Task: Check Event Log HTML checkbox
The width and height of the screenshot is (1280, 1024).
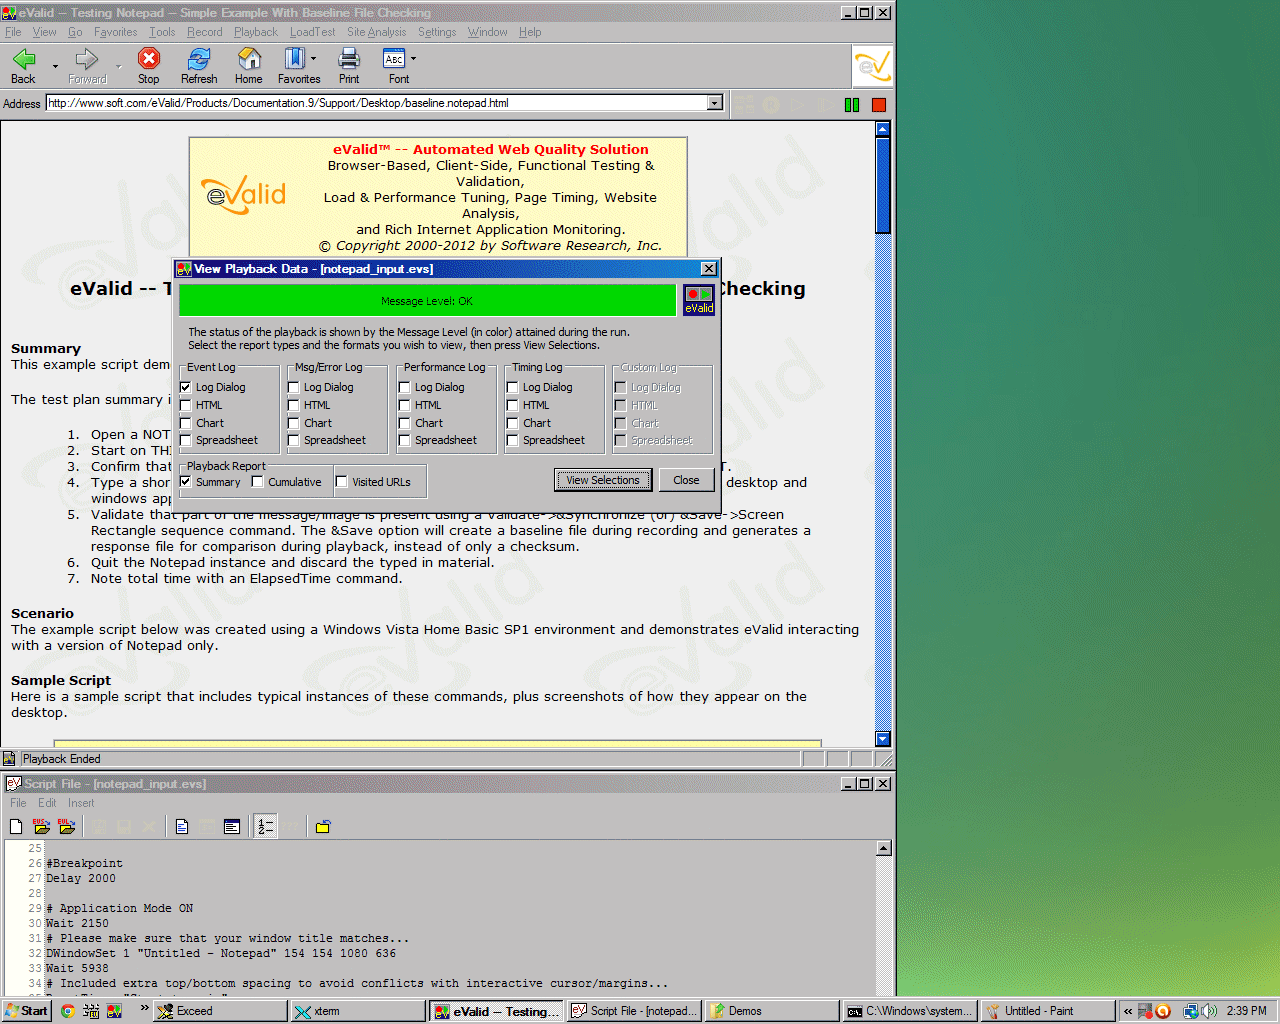Action: [186, 405]
